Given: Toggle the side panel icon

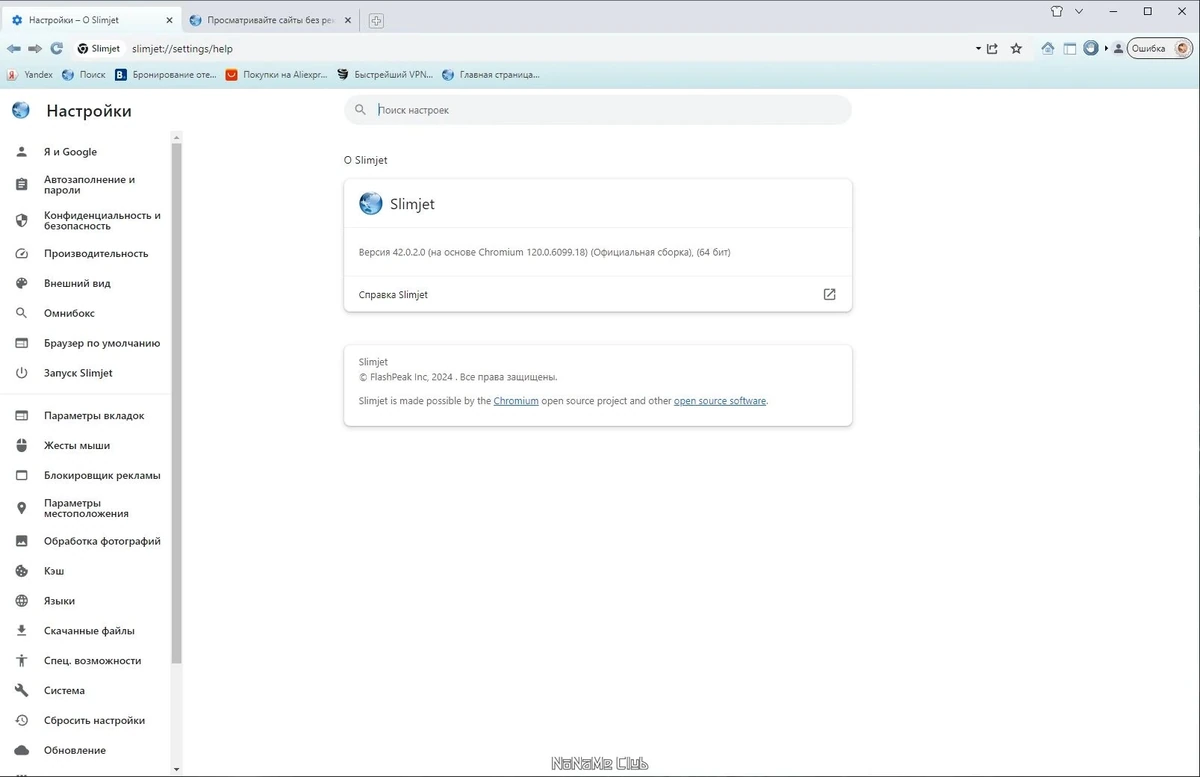Looking at the screenshot, I should coord(1069,48).
